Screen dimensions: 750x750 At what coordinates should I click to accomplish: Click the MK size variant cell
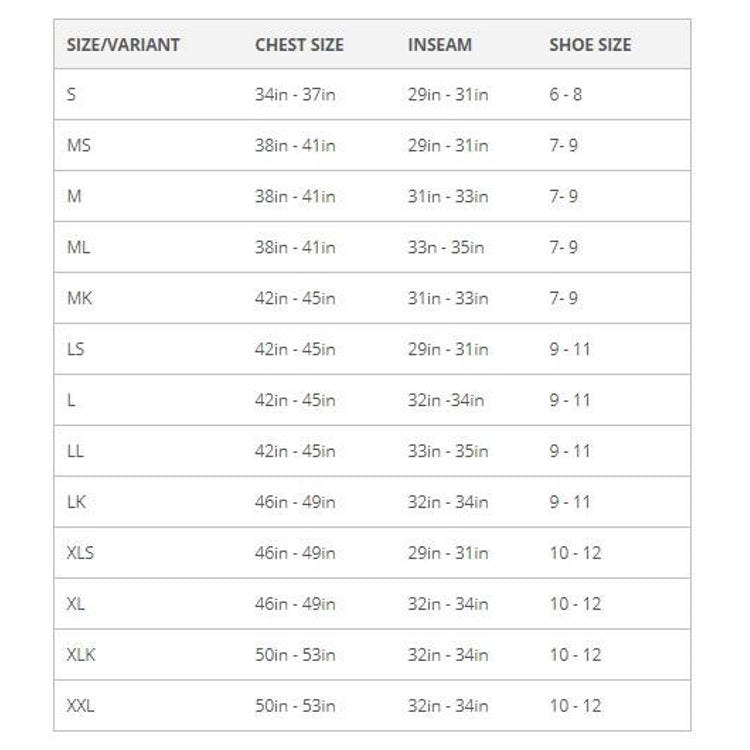click(79, 298)
